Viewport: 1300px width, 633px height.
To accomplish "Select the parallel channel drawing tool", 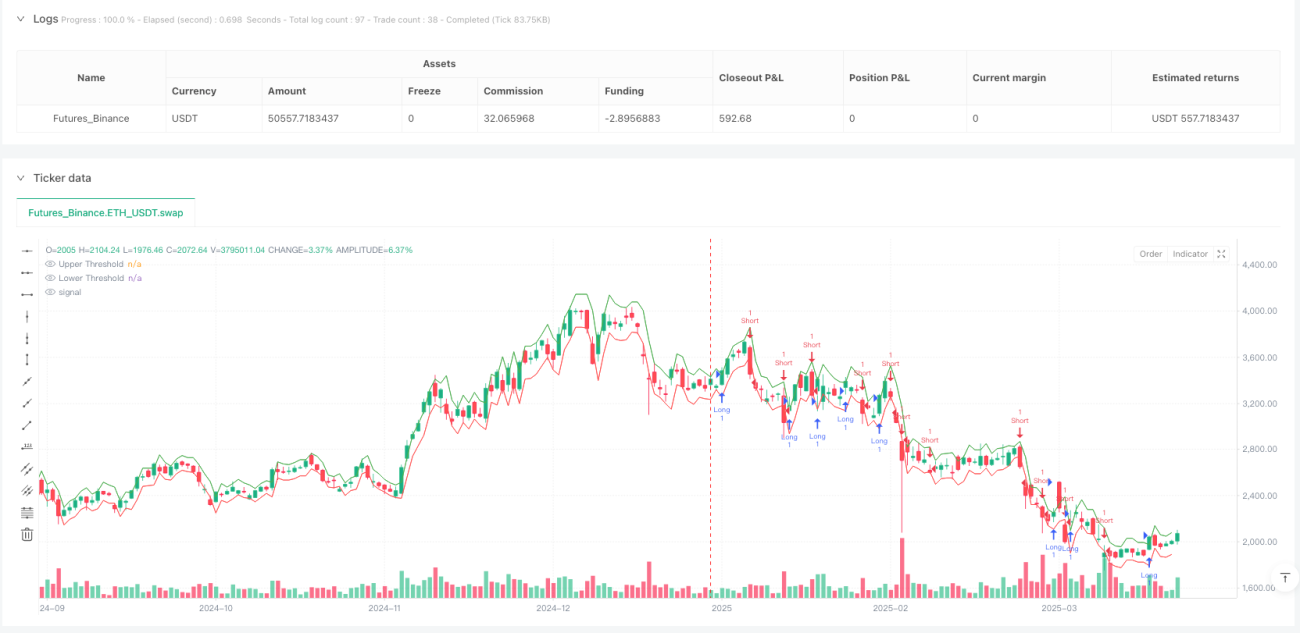I will (x=27, y=468).
